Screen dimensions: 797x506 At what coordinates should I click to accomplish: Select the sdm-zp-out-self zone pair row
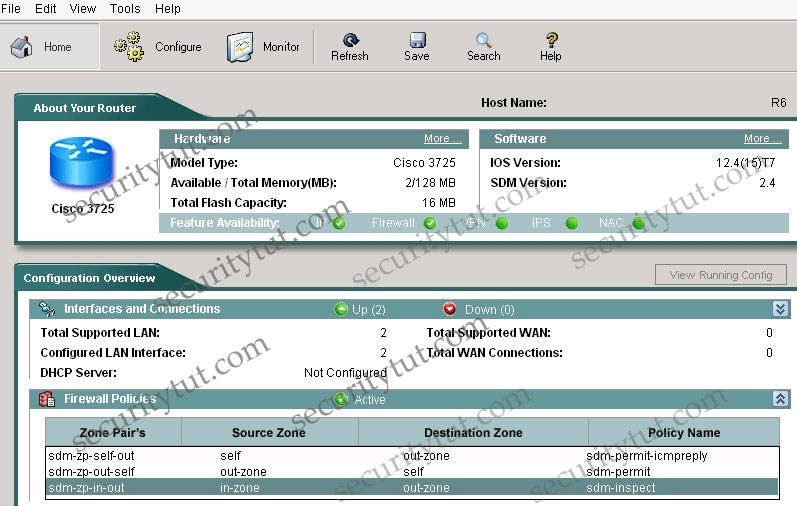coord(412,471)
